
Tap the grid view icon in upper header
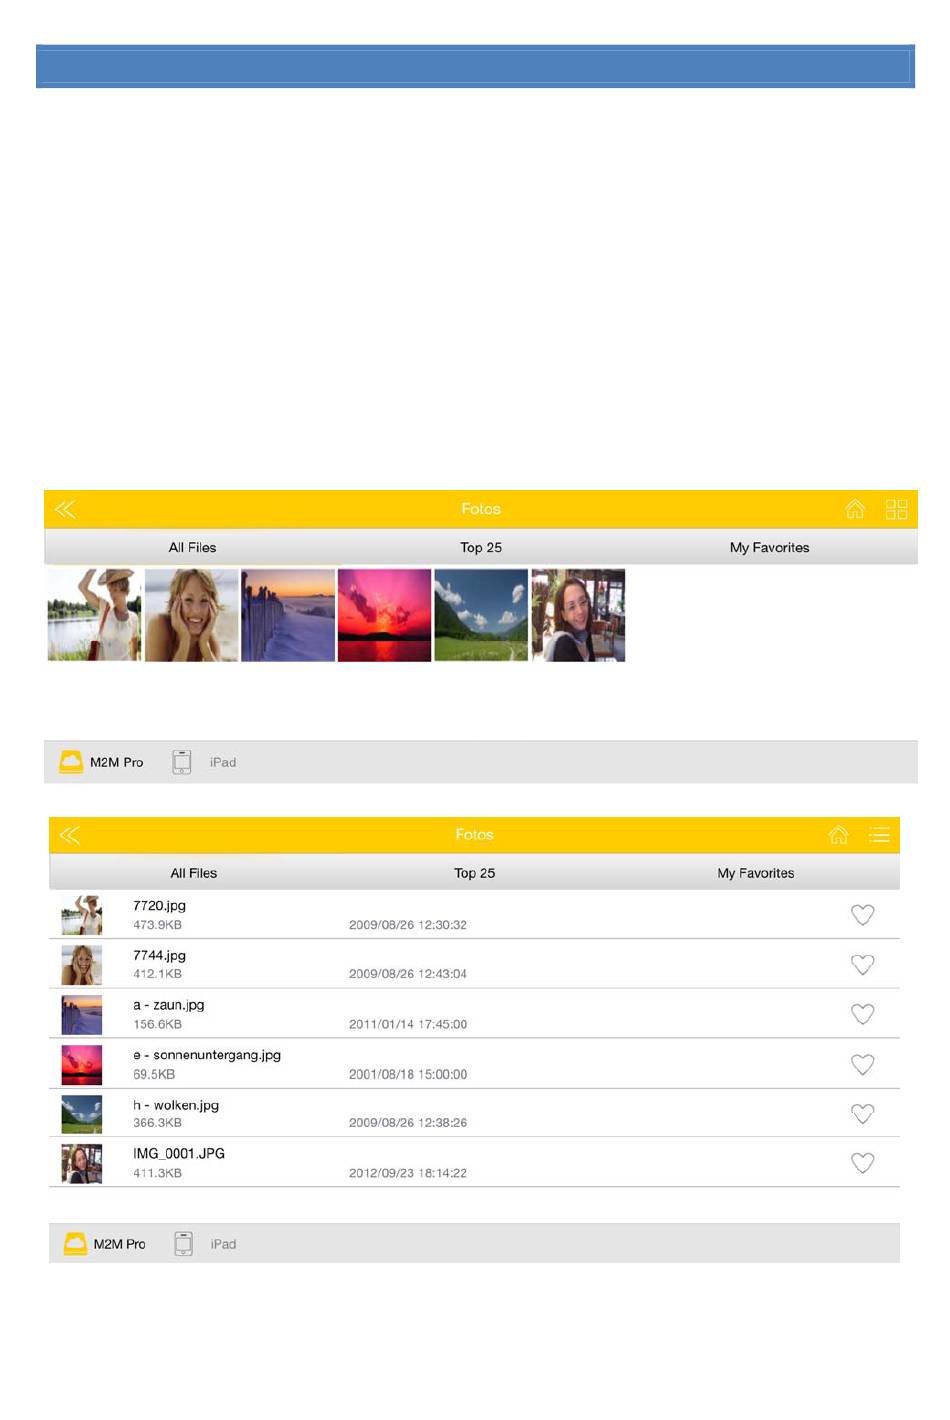(x=897, y=509)
